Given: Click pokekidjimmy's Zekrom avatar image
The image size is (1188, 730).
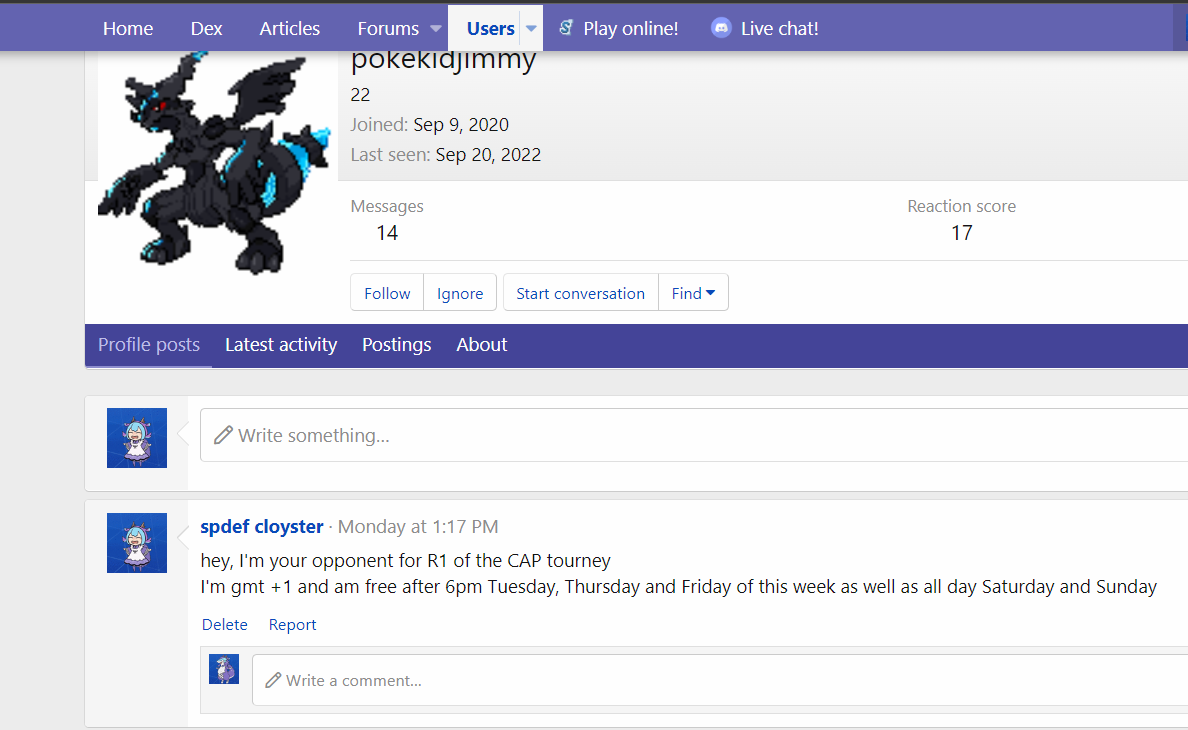Looking at the screenshot, I should click(217, 163).
